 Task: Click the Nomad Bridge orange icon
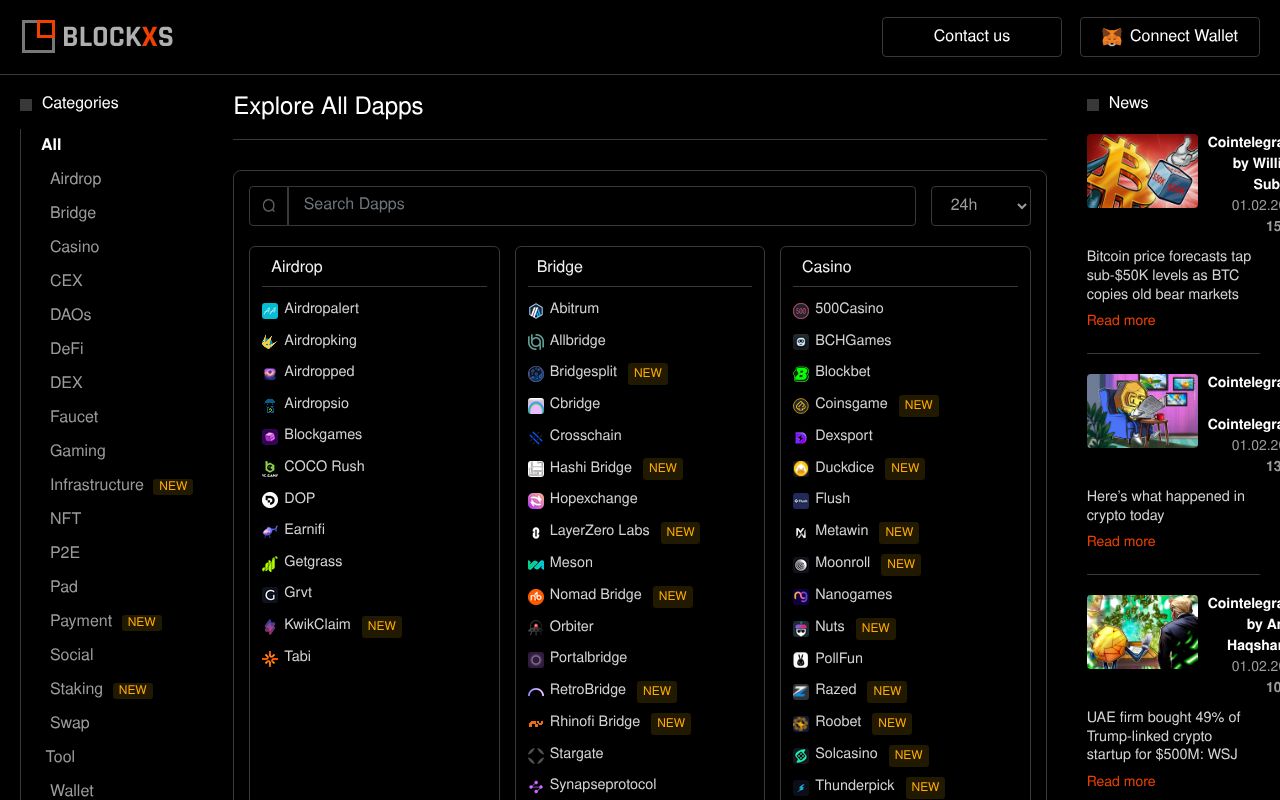pyautogui.click(x=535, y=597)
